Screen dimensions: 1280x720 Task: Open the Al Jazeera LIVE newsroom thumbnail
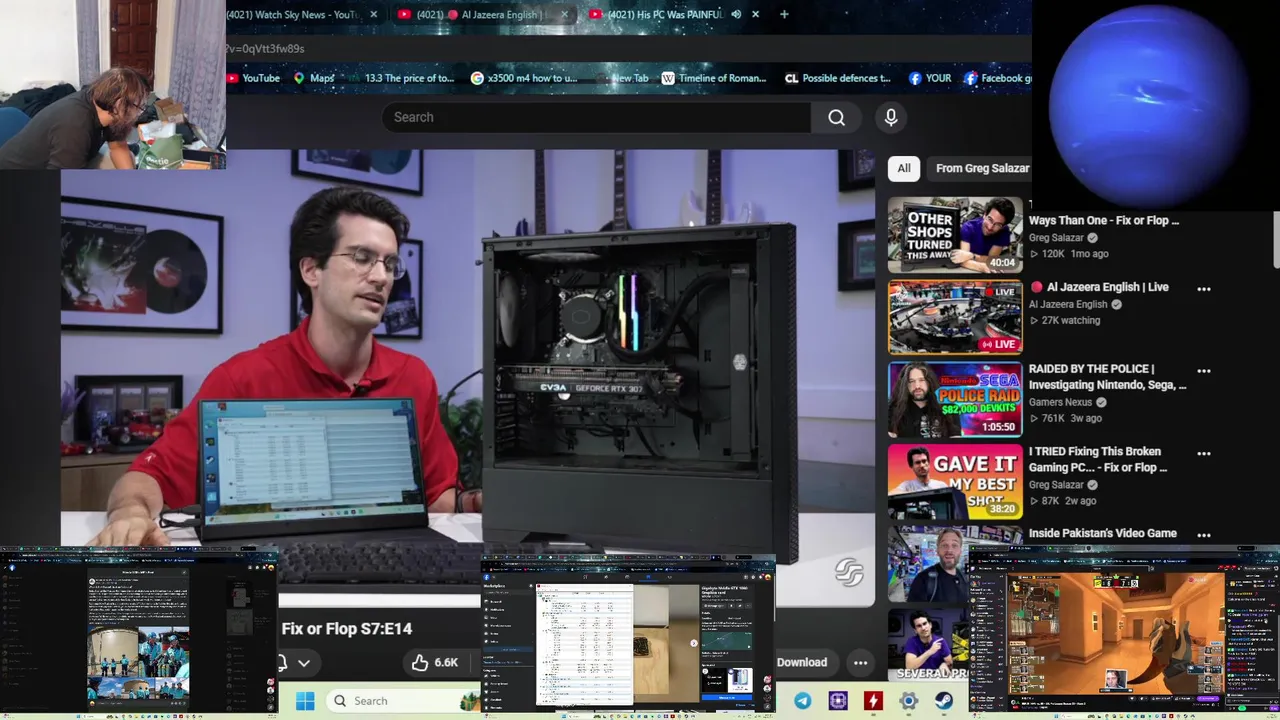(955, 317)
